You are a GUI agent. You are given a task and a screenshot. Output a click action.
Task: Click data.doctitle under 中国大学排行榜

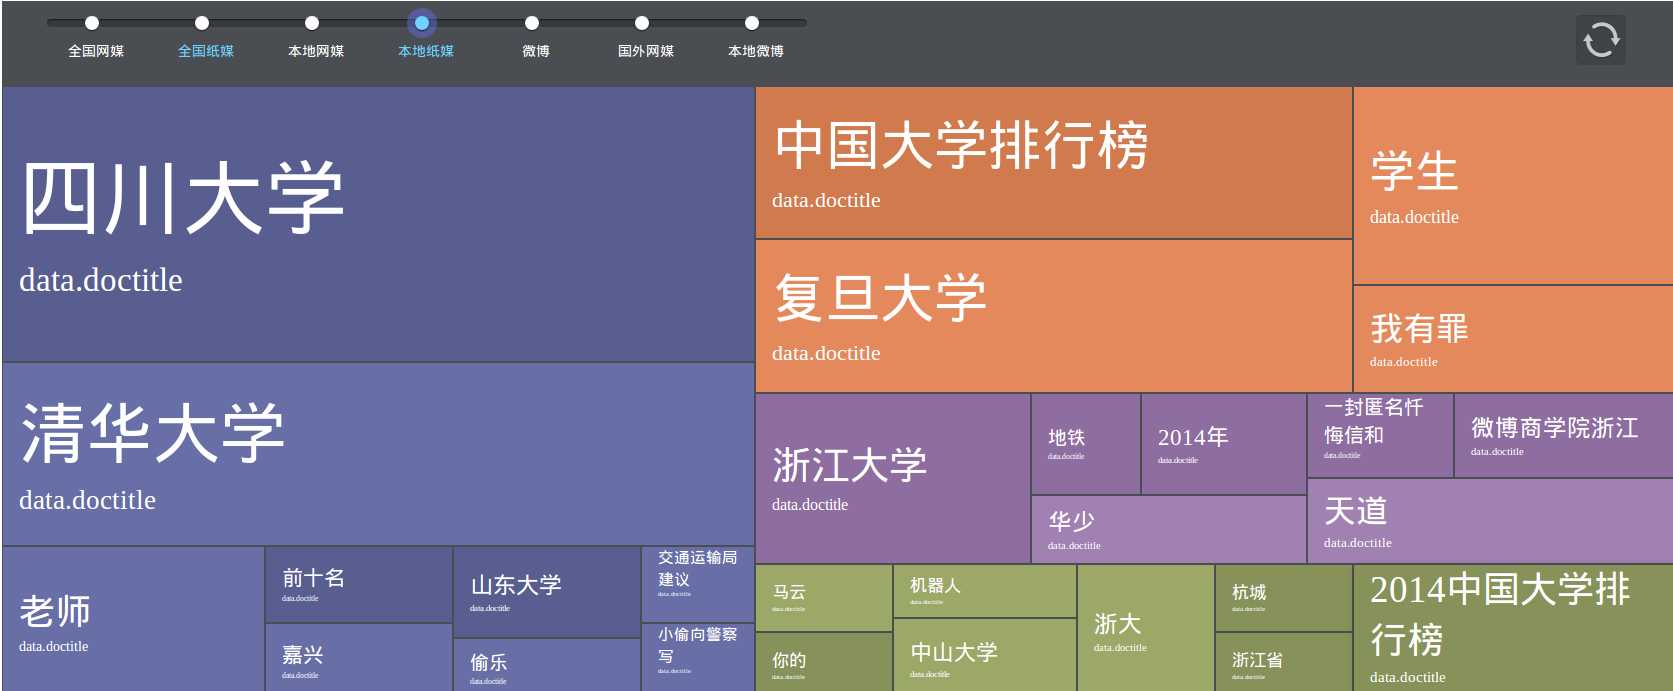click(x=826, y=200)
